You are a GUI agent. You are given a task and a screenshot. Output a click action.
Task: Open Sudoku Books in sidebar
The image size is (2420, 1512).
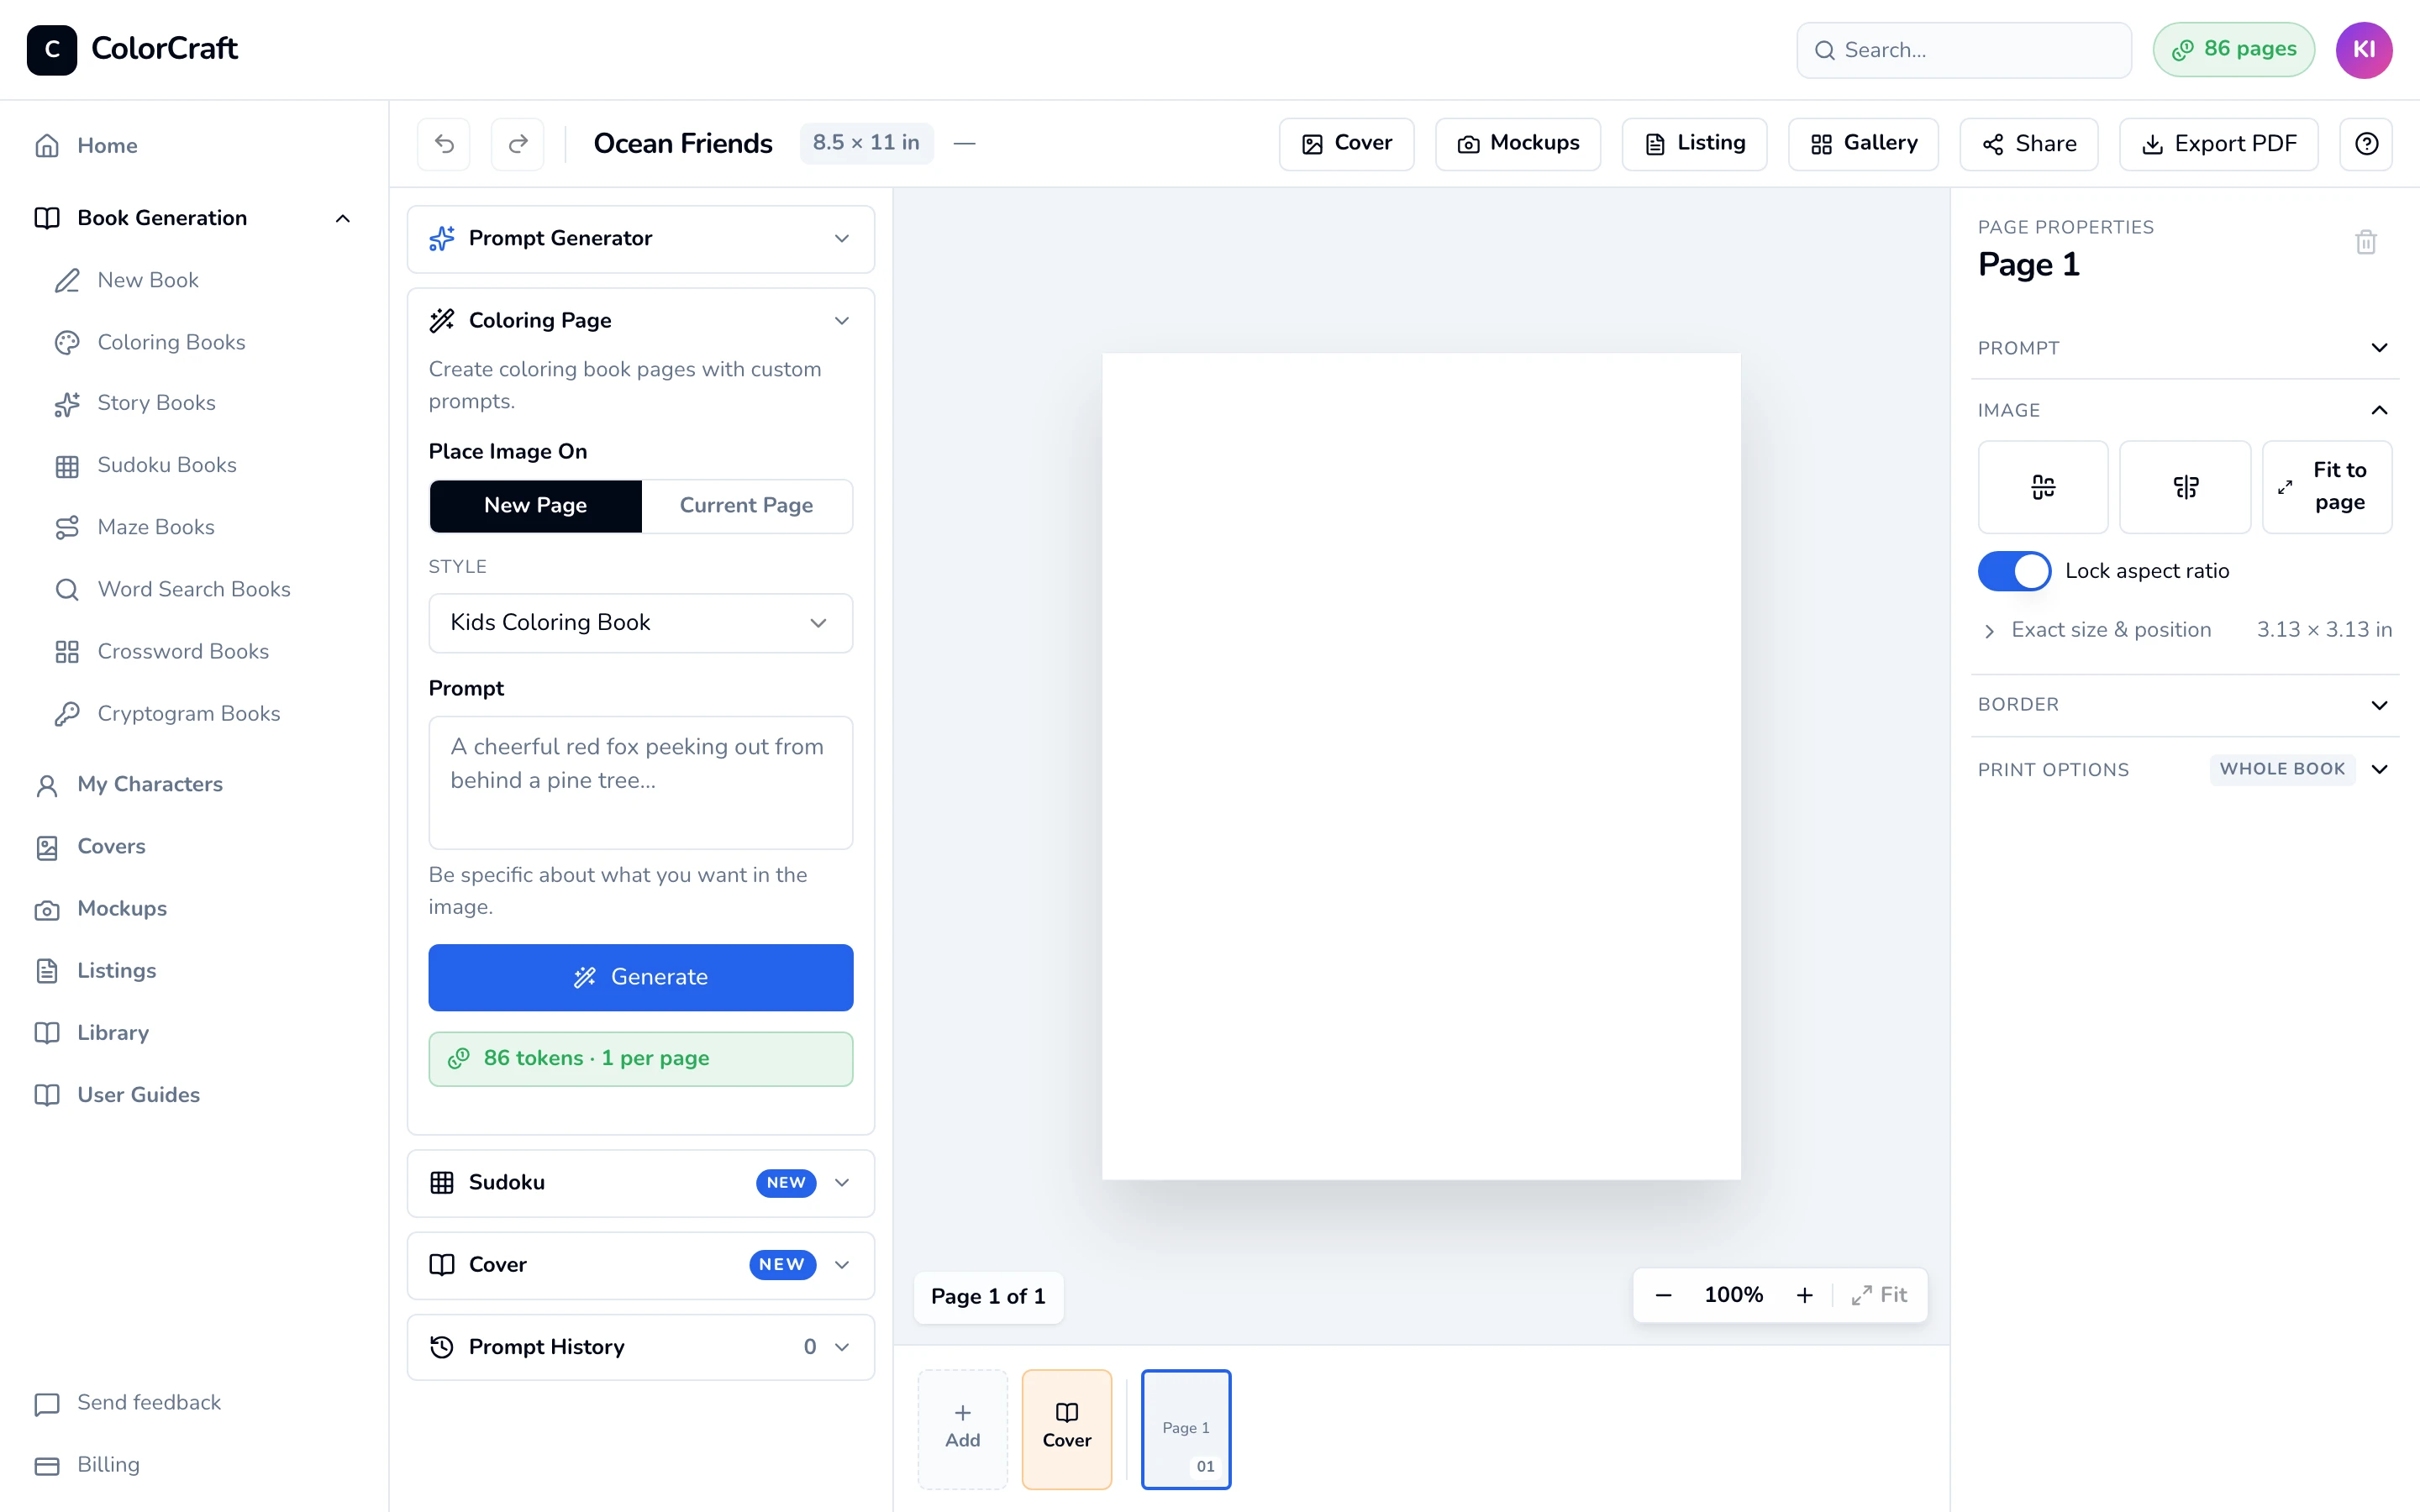166,465
